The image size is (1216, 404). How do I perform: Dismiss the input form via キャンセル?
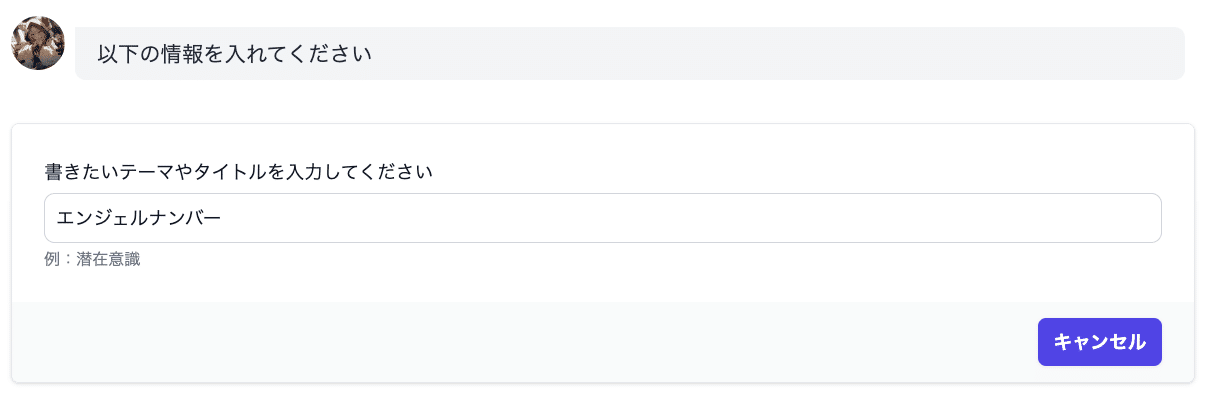click(1099, 342)
